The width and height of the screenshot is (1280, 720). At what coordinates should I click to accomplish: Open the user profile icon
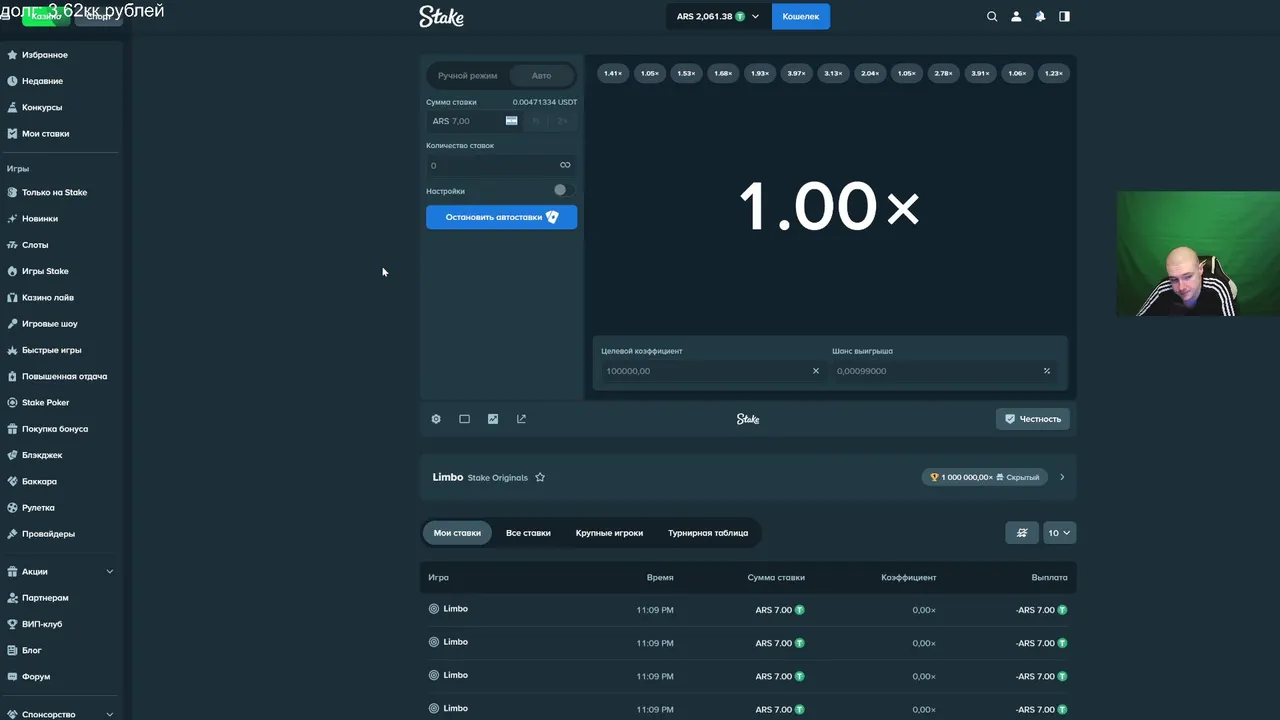point(1016,16)
